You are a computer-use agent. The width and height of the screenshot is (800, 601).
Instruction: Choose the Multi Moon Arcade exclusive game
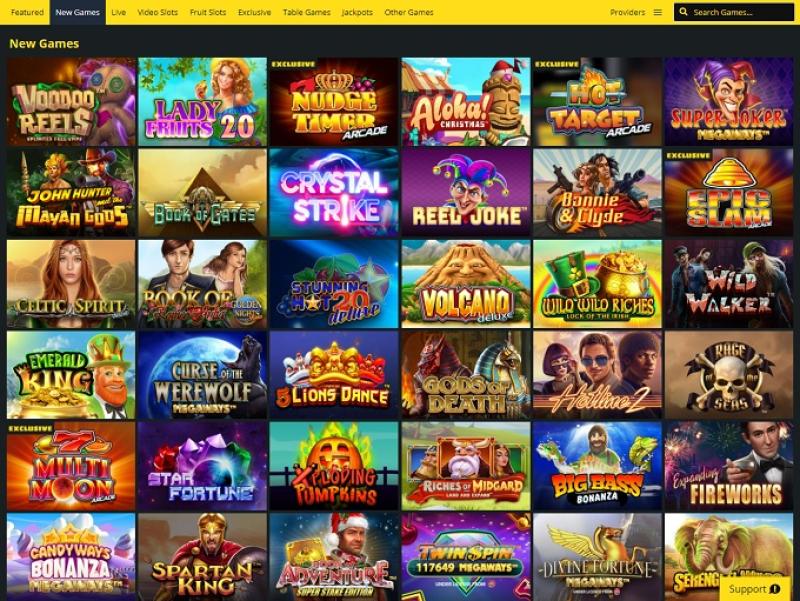(x=71, y=466)
